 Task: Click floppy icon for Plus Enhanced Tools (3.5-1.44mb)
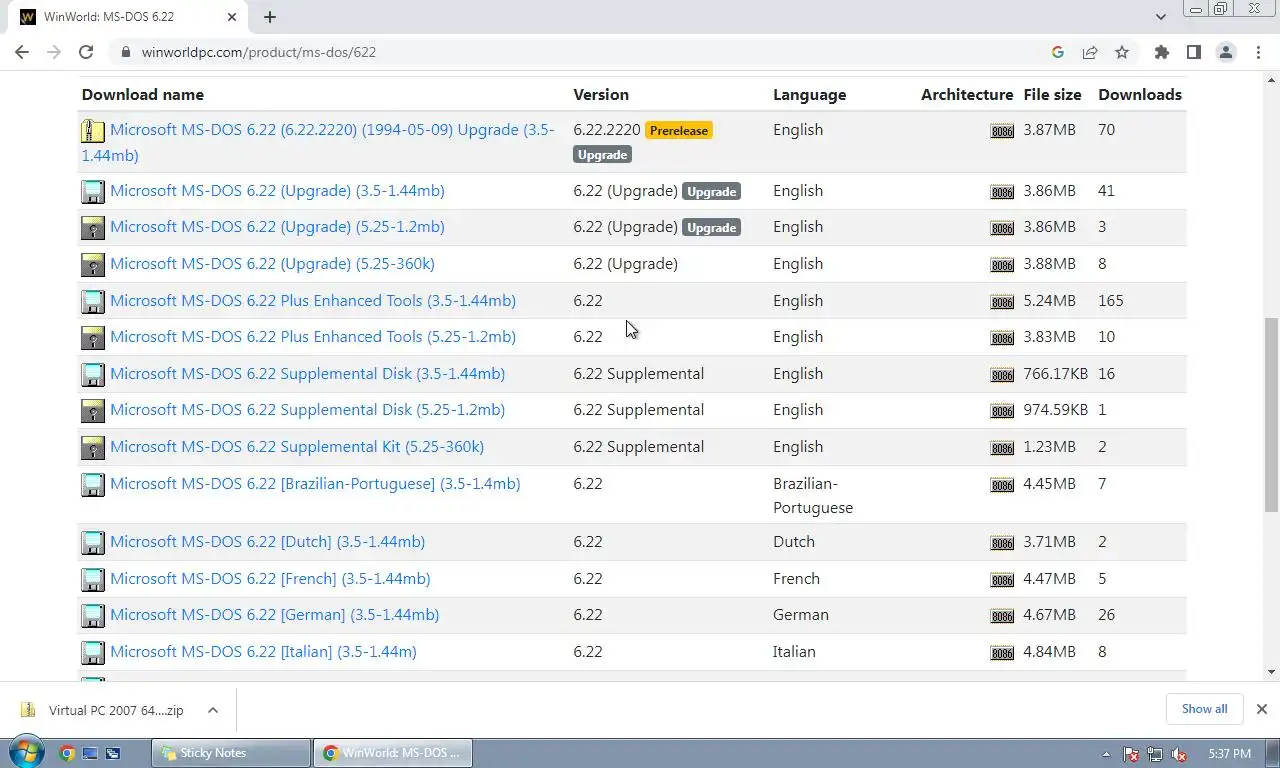pyautogui.click(x=93, y=301)
